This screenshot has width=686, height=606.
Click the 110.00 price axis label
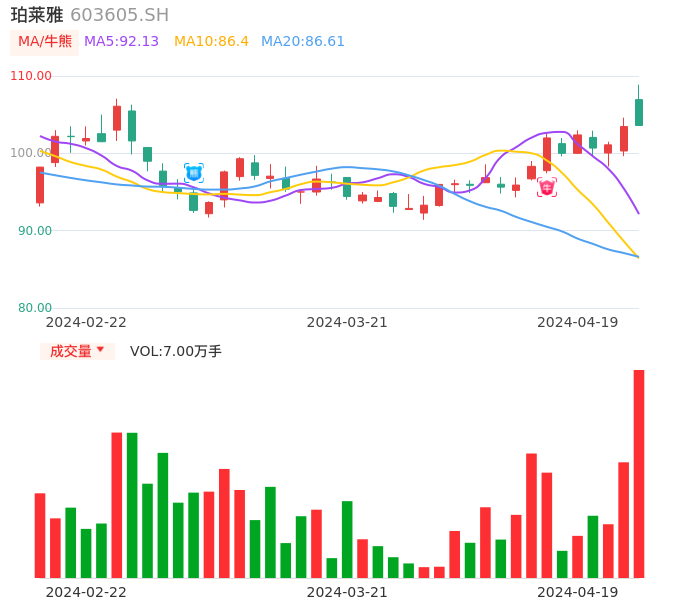pos(31,76)
